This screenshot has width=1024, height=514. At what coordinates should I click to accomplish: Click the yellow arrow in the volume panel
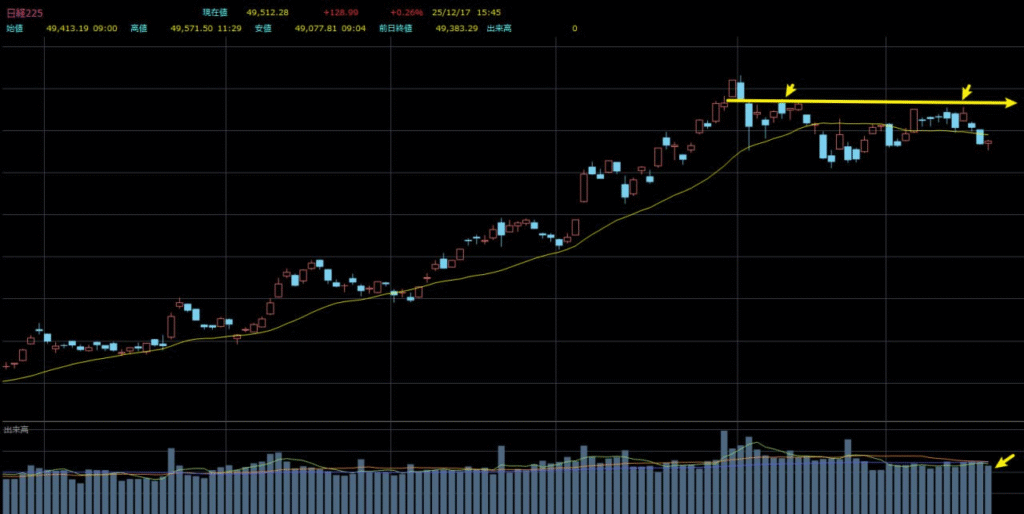pos(1004,461)
